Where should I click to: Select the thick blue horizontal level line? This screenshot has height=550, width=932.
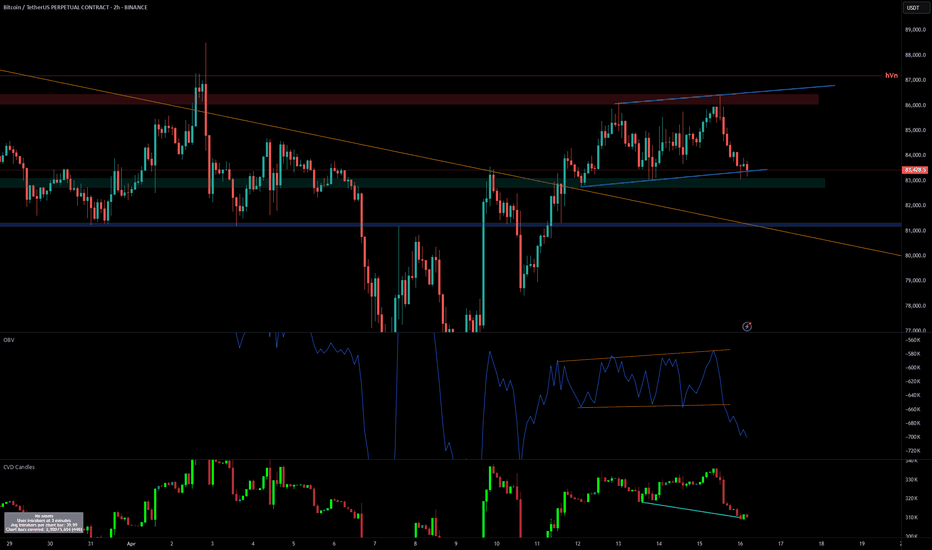point(451,225)
